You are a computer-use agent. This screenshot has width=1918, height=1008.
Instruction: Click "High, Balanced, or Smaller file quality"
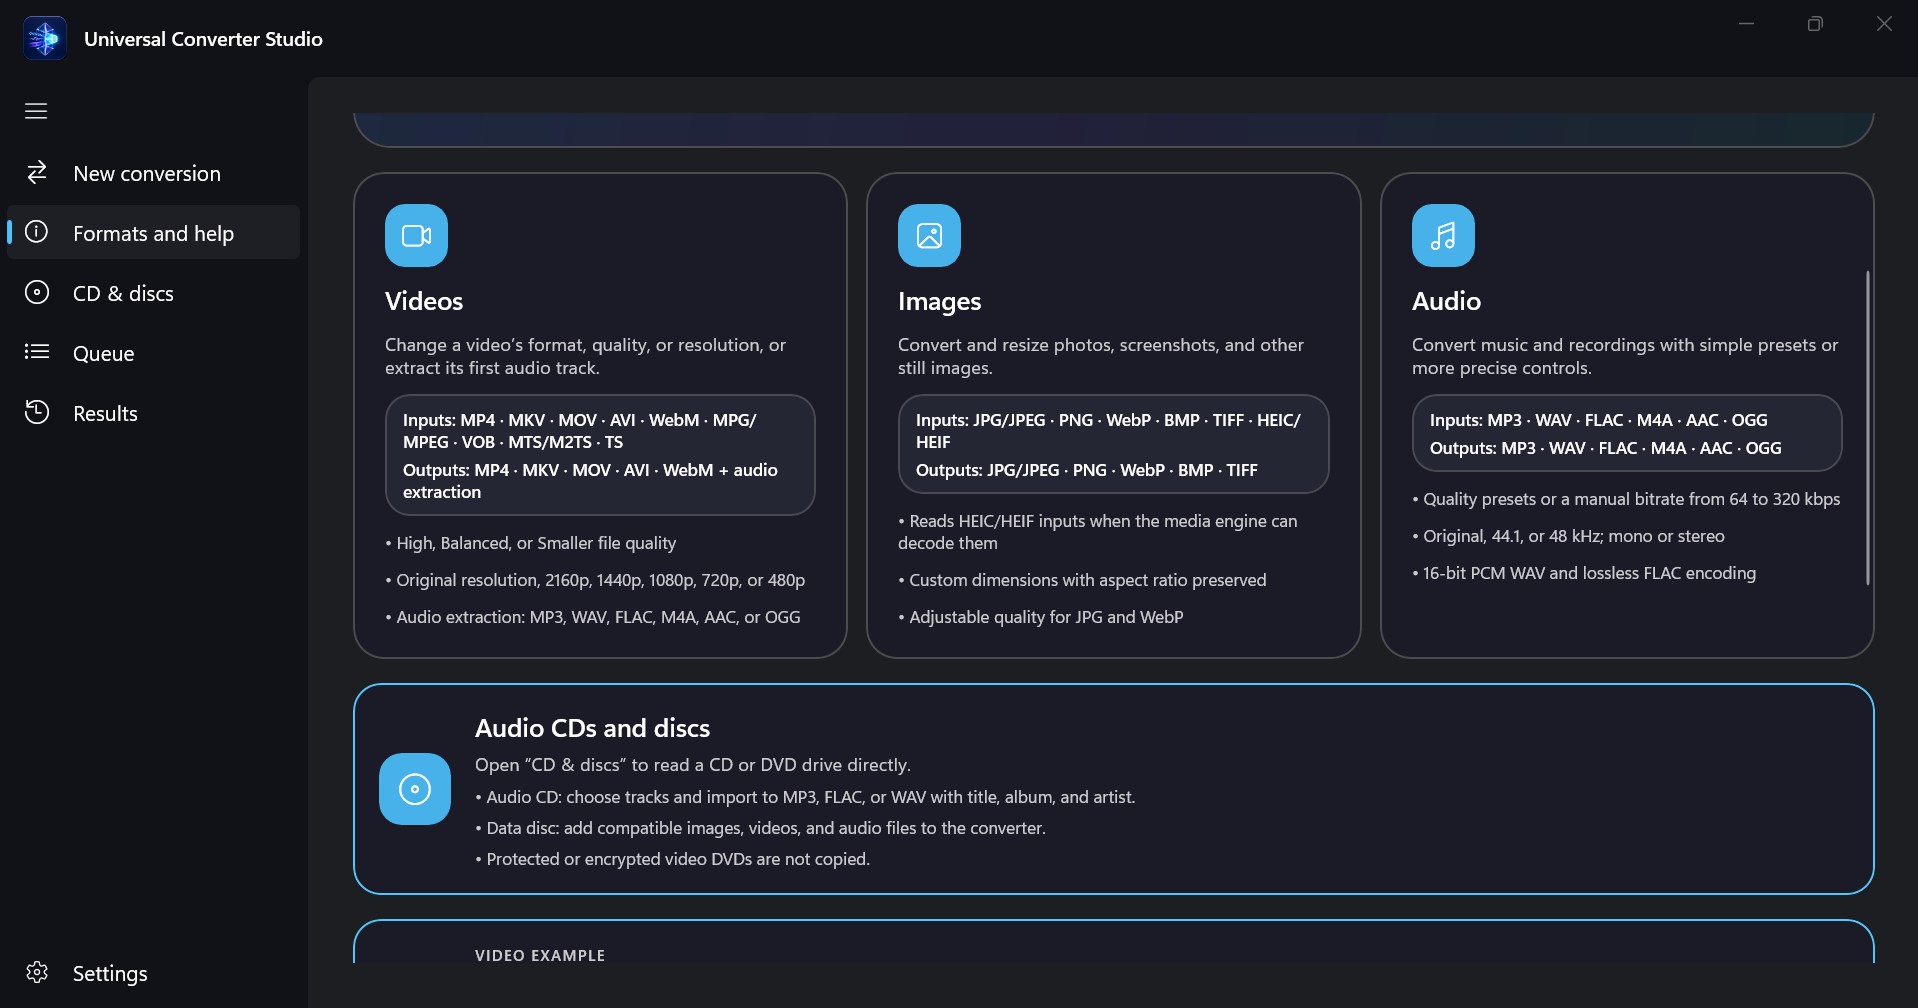pos(531,543)
